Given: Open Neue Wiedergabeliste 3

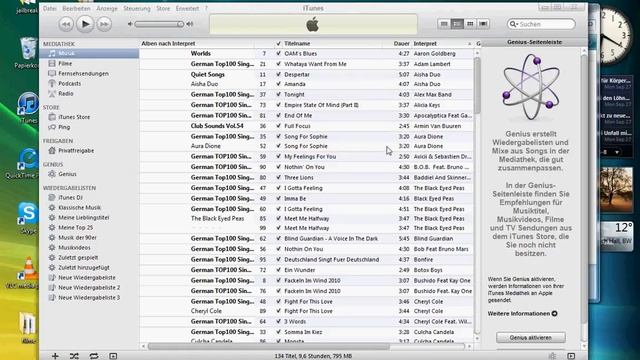Looking at the screenshot, I should [89, 298].
